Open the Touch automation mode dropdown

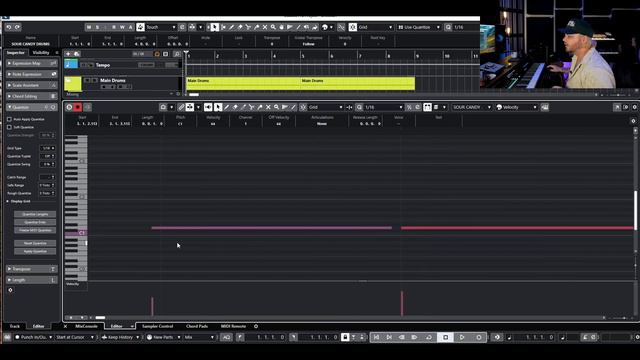click(161, 27)
